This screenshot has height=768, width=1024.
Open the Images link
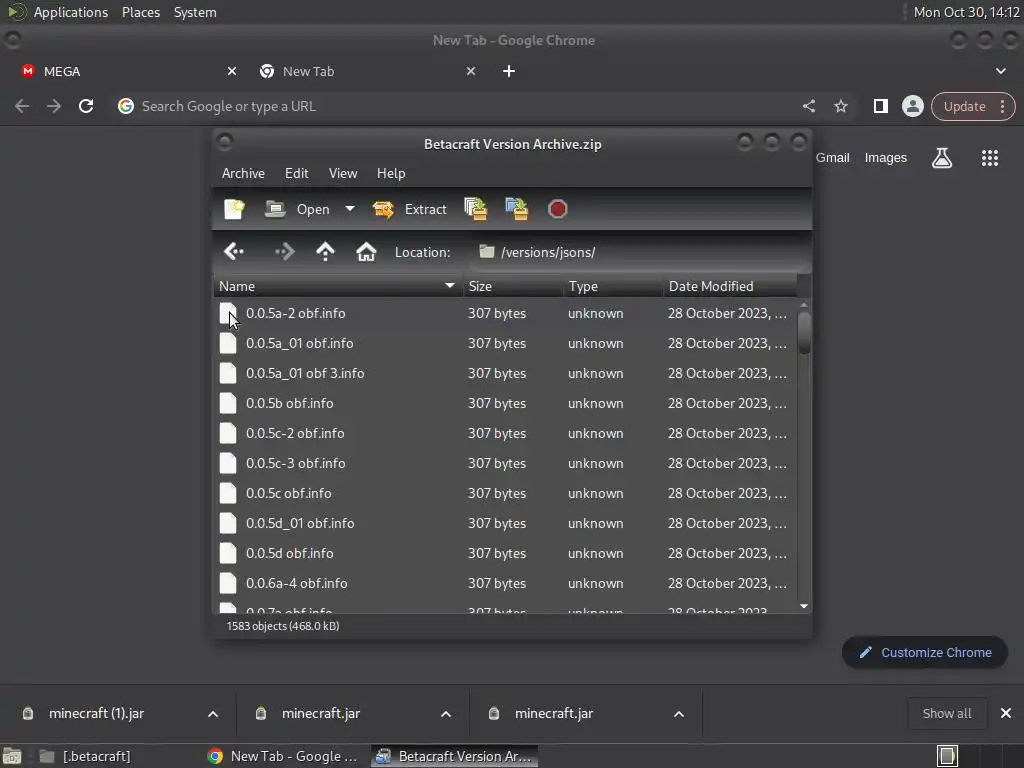click(x=886, y=157)
